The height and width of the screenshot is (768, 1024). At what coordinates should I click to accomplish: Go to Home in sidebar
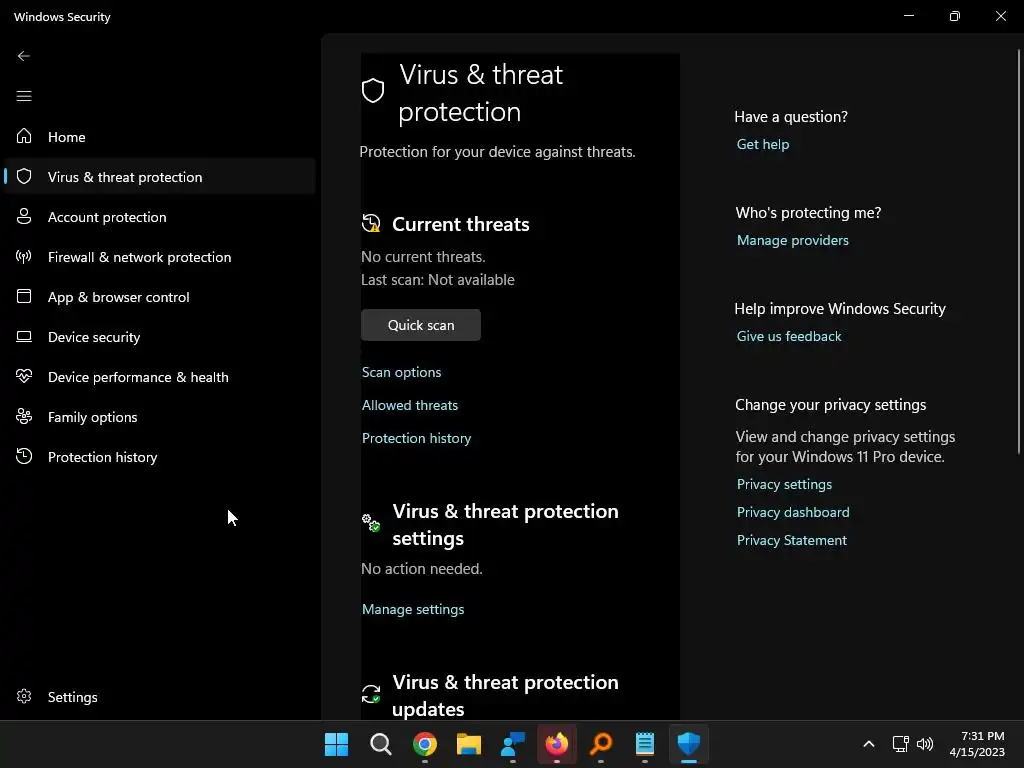pyautogui.click(x=159, y=136)
